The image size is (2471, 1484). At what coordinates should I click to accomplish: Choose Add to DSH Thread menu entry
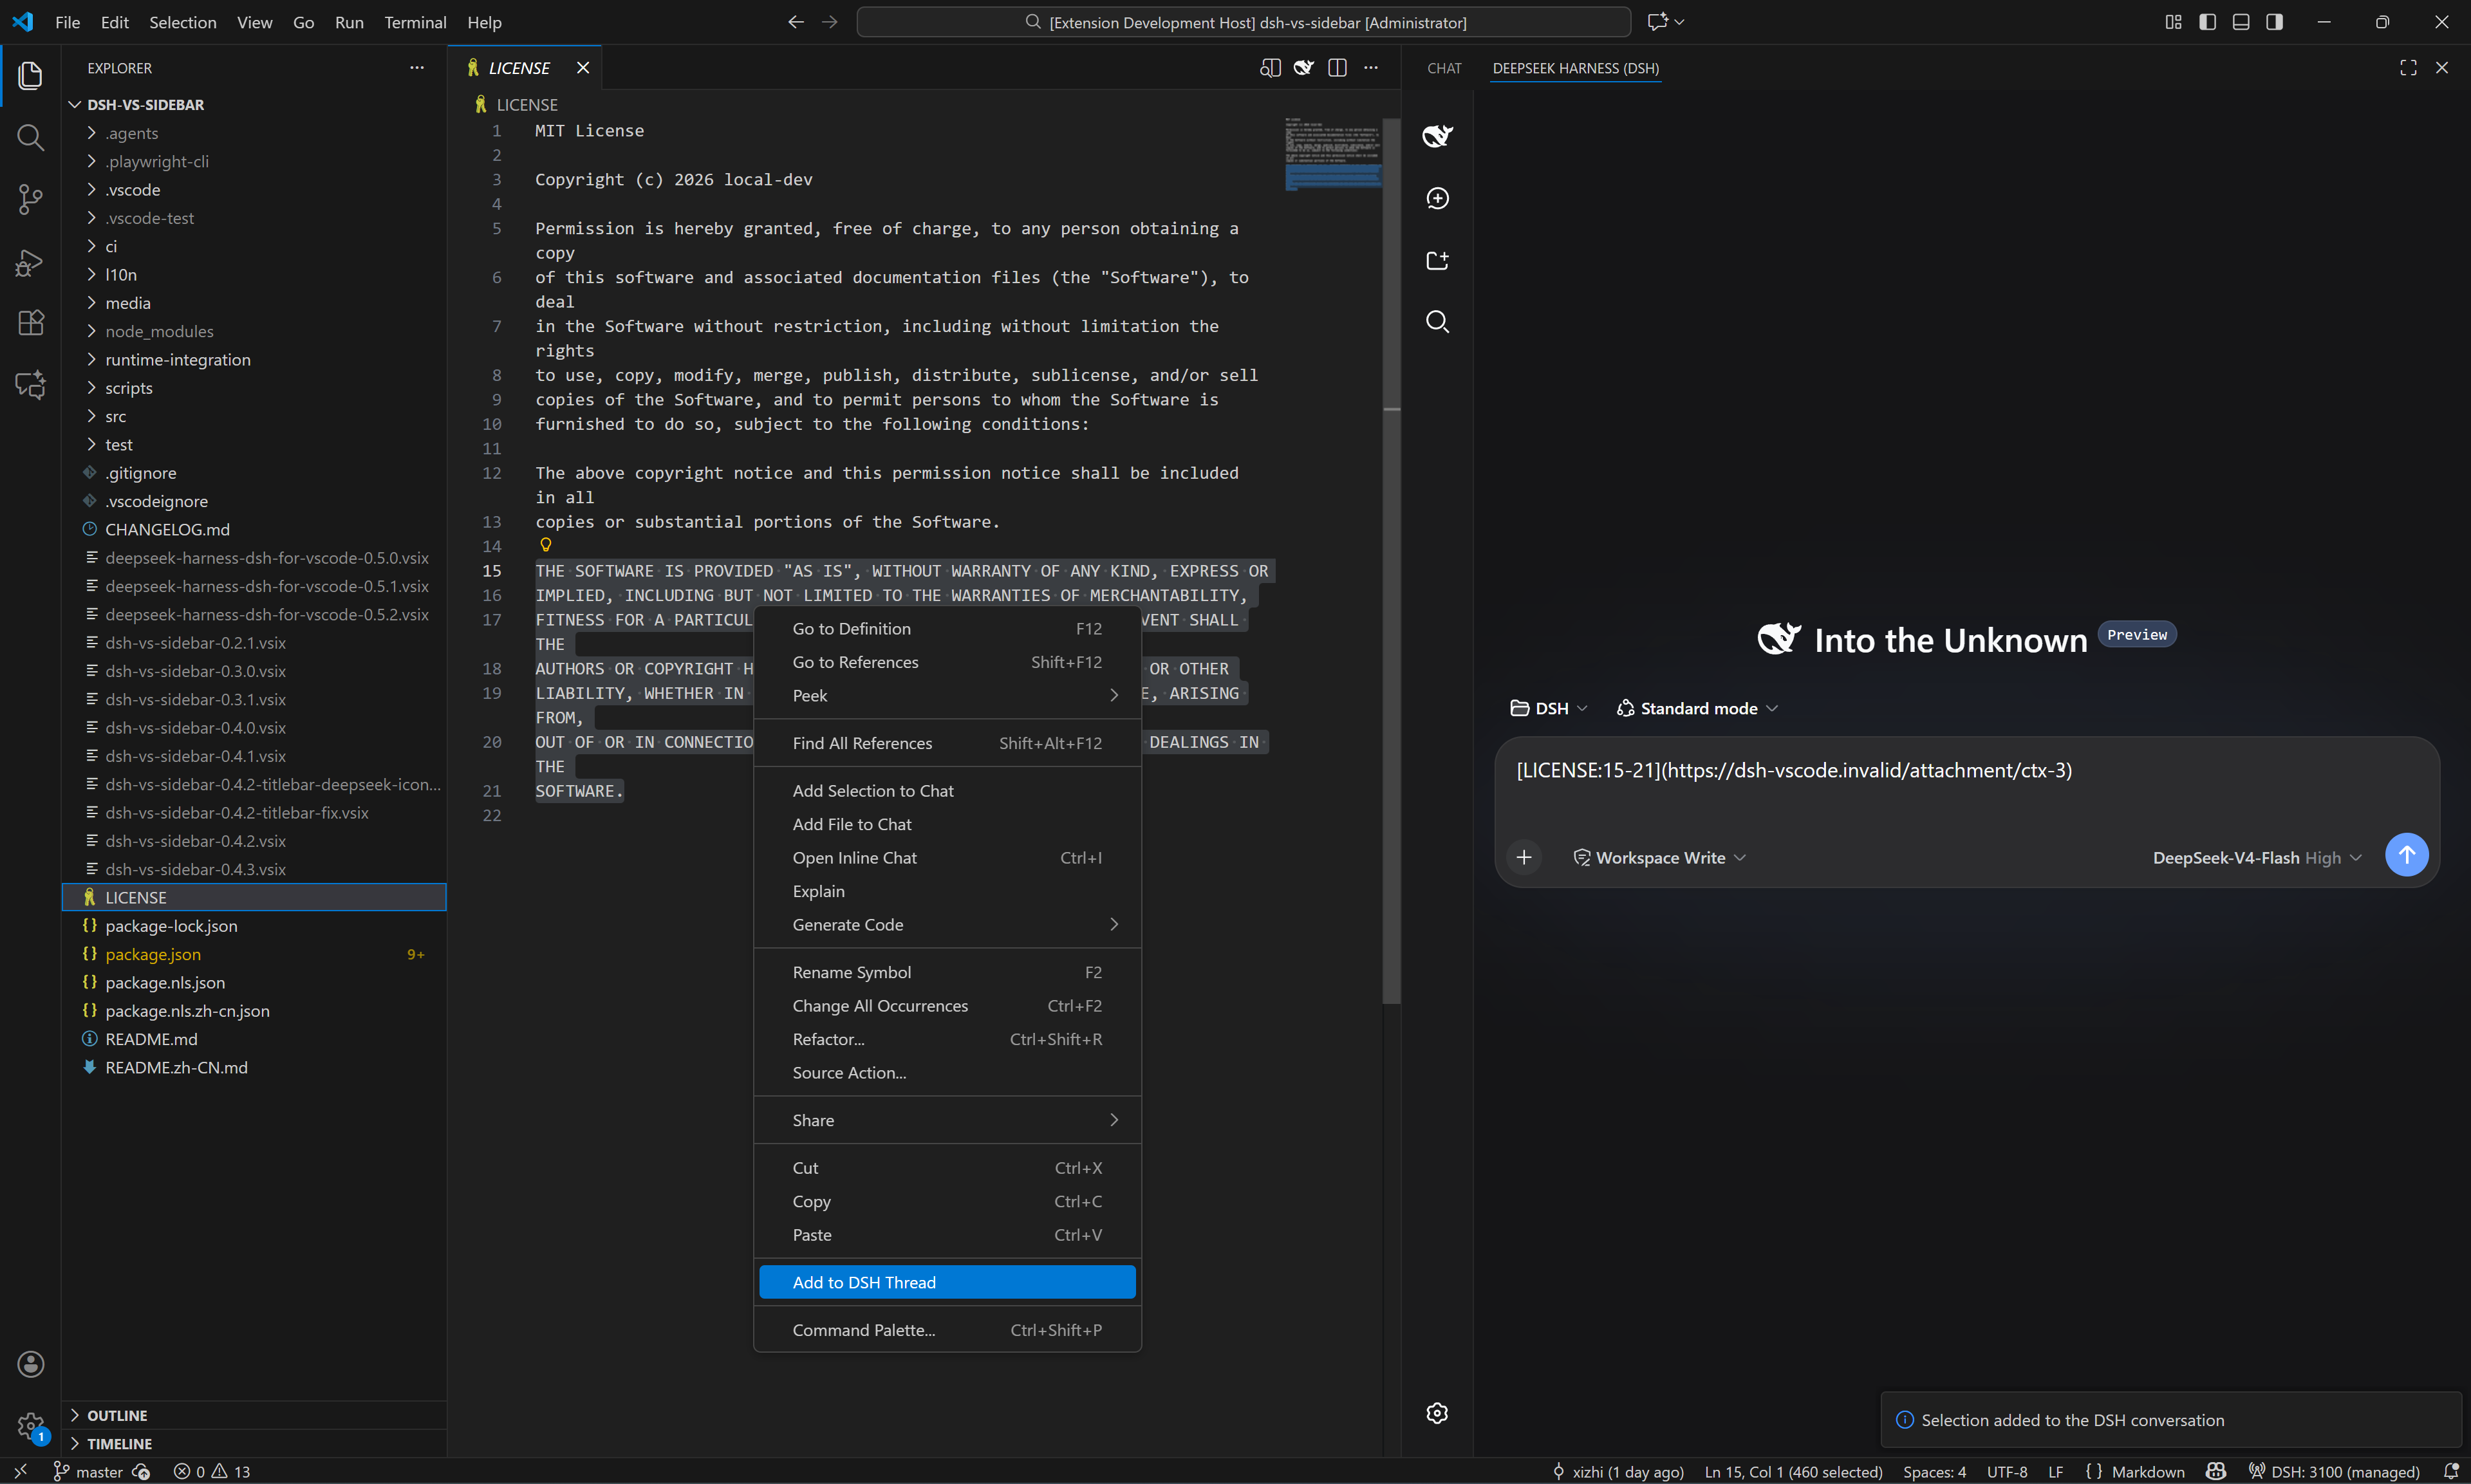(x=947, y=1282)
